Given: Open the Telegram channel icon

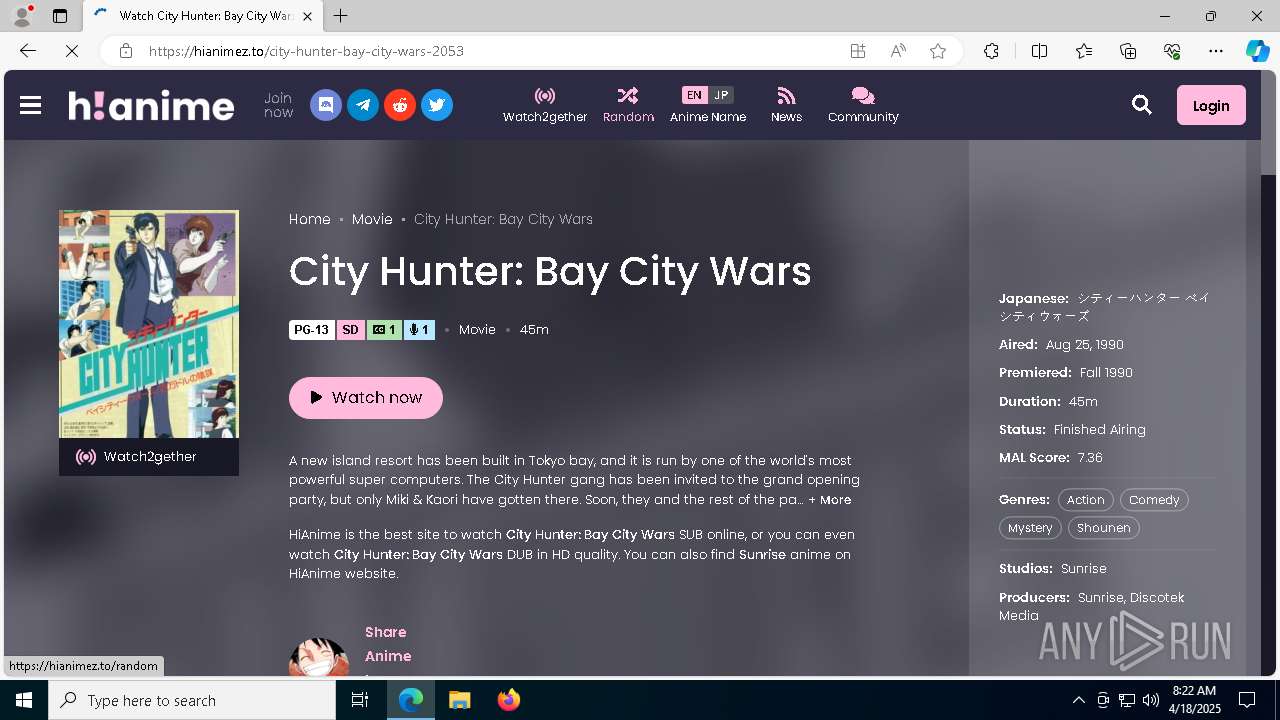Looking at the screenshot, I should 363,105.
